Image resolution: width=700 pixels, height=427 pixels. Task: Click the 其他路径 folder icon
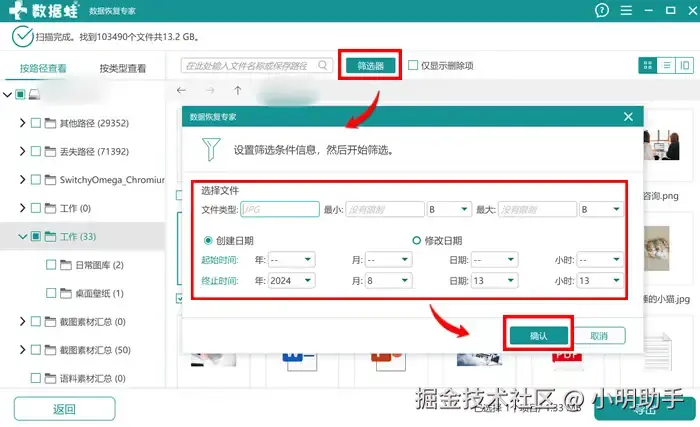click(50, 123)
